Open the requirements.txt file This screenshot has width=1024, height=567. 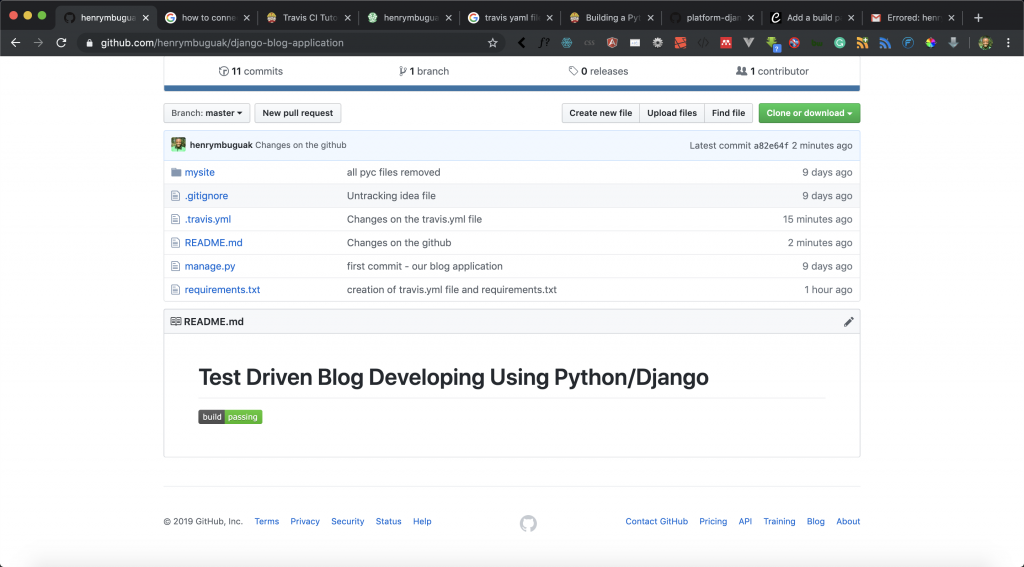[222, 290]
